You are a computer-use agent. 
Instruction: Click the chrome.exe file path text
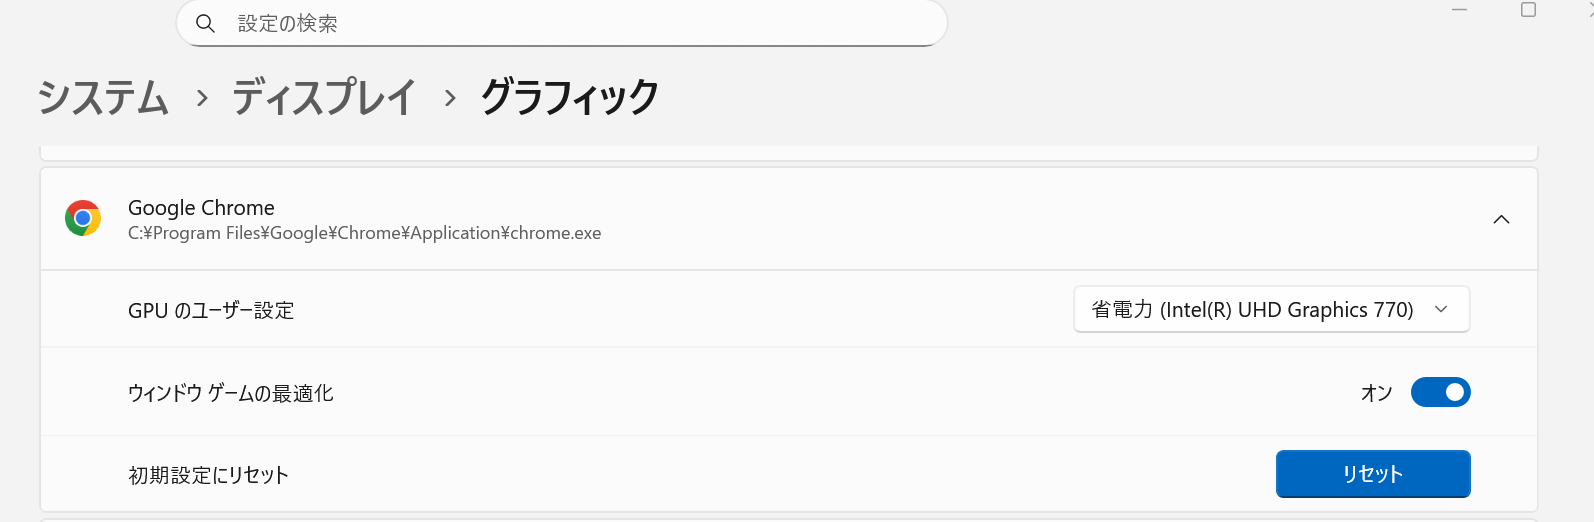tap(364, 233)
